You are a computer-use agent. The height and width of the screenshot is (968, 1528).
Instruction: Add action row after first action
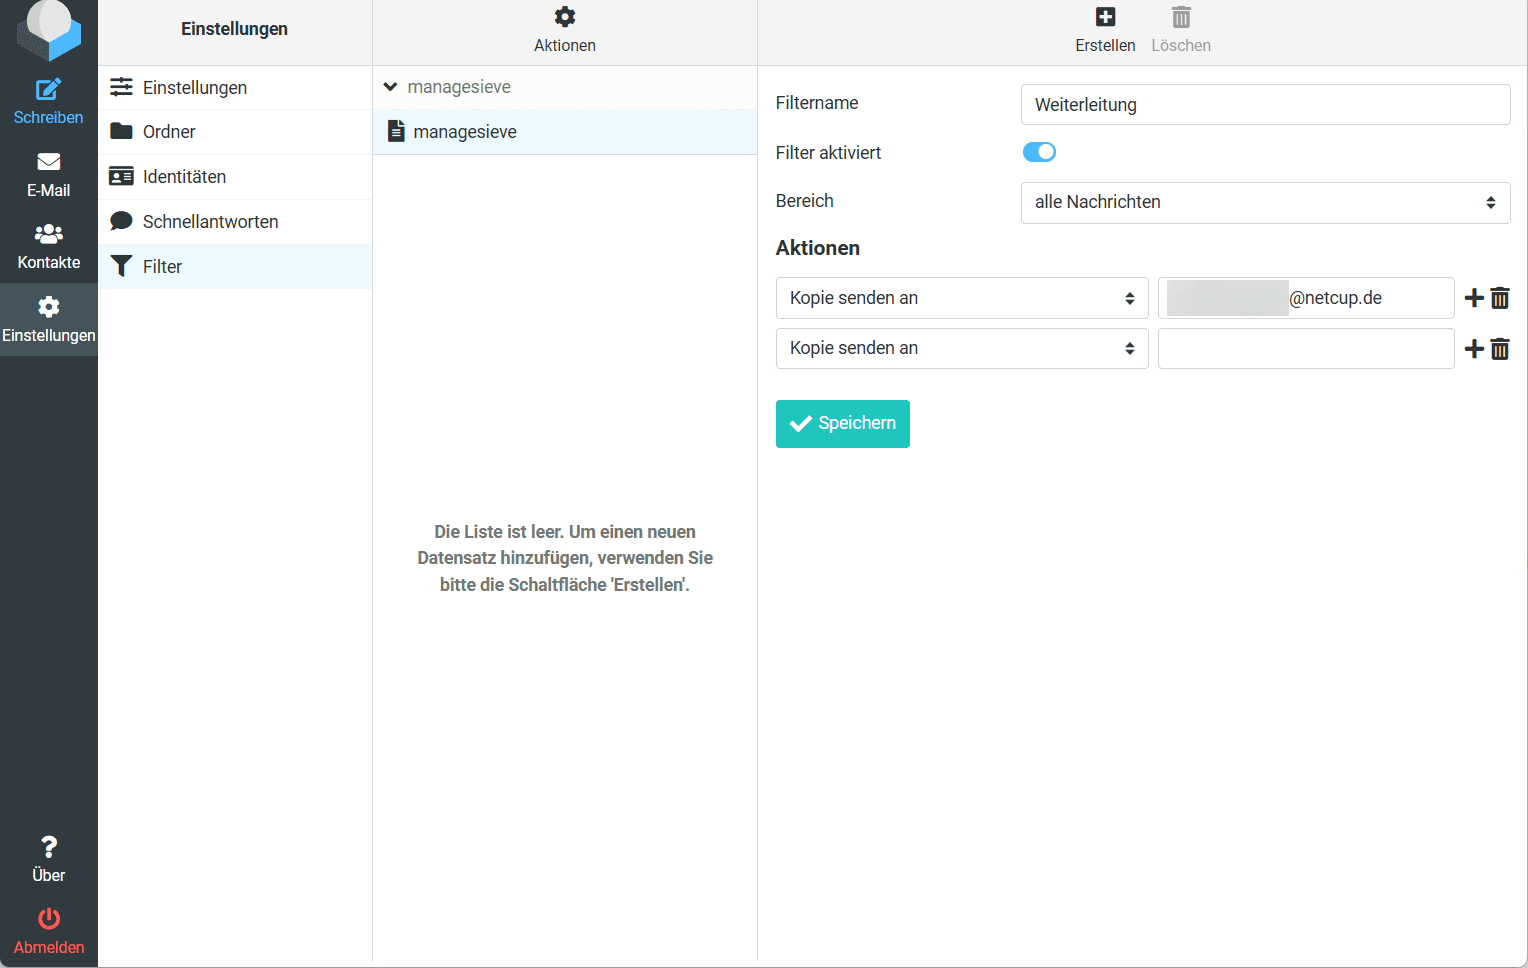pyautogui.click(x=1474, y=298)
